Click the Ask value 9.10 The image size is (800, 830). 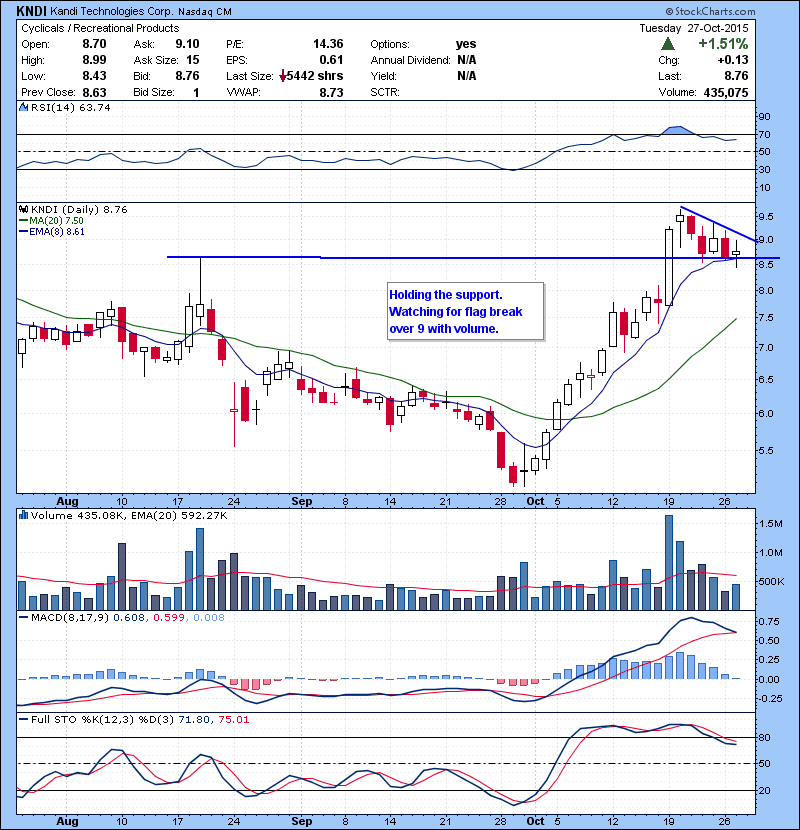[187, 44]
